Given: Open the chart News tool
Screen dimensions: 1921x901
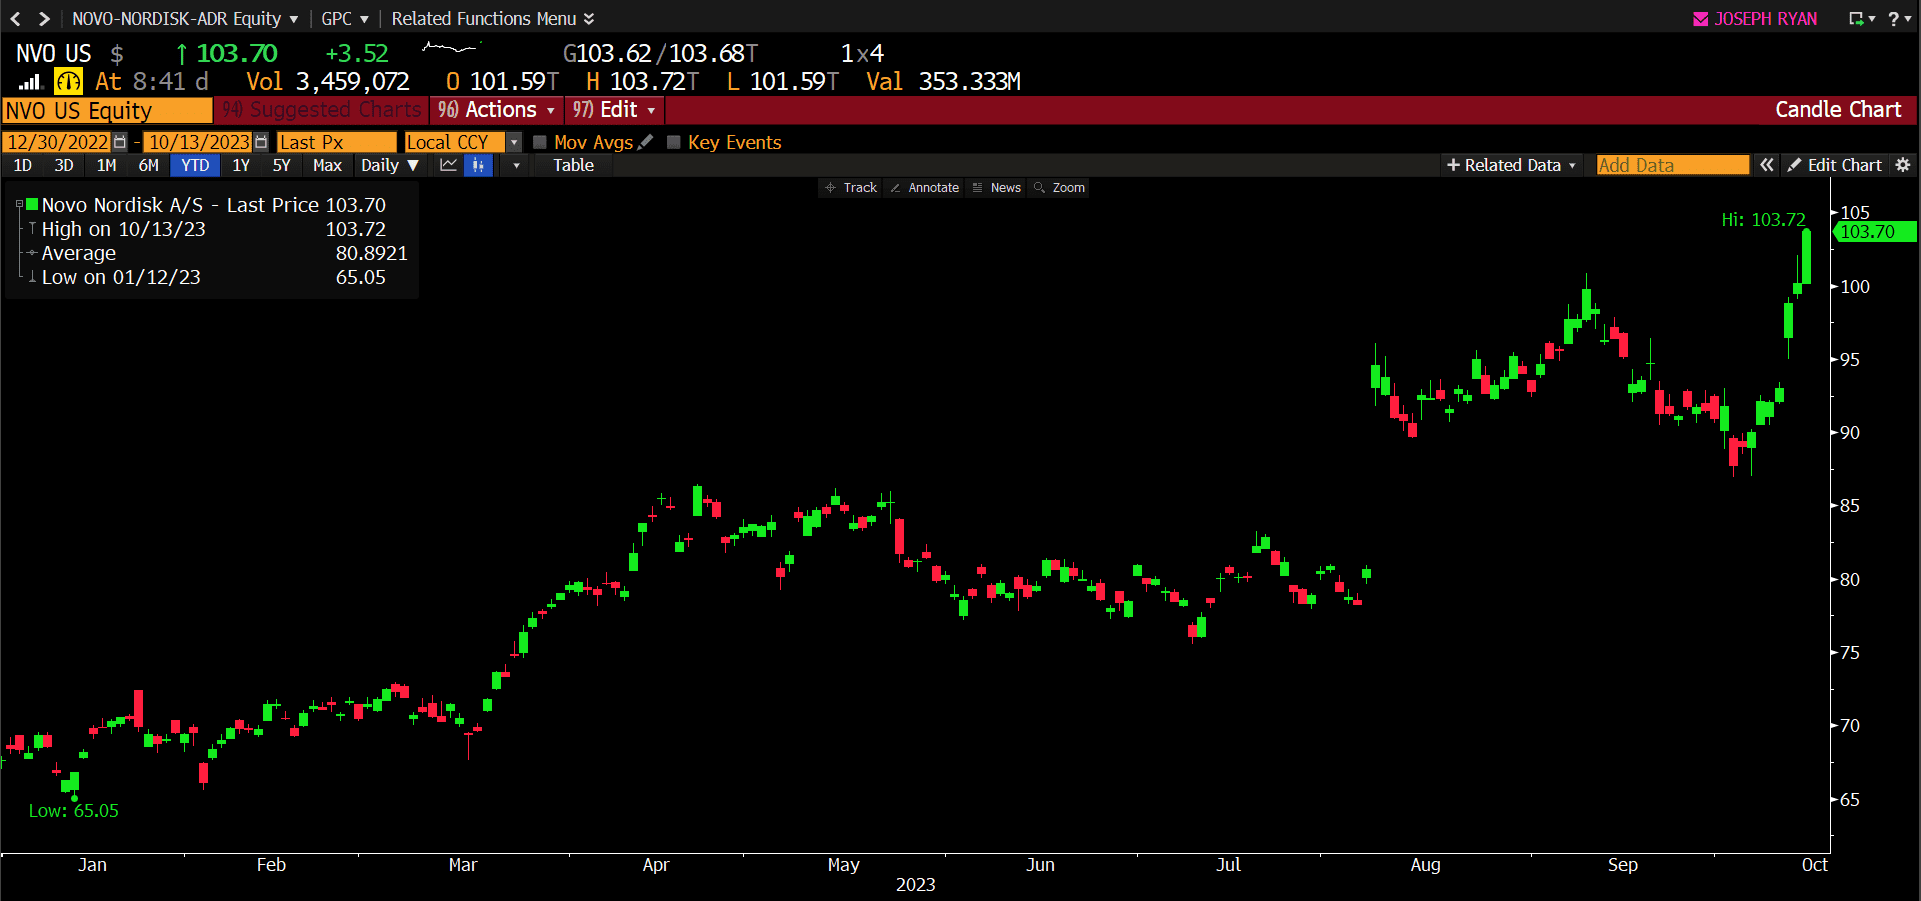Looking at the screenshot, I should [997, 188].
